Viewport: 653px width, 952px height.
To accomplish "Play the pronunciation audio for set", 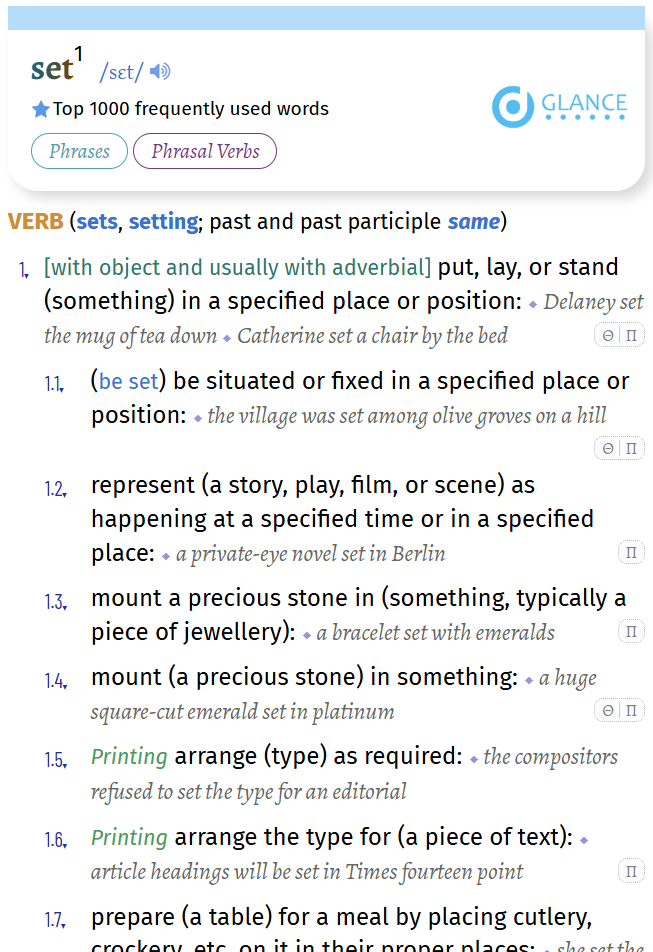I will pyautogui.click(x=161, y=71).
